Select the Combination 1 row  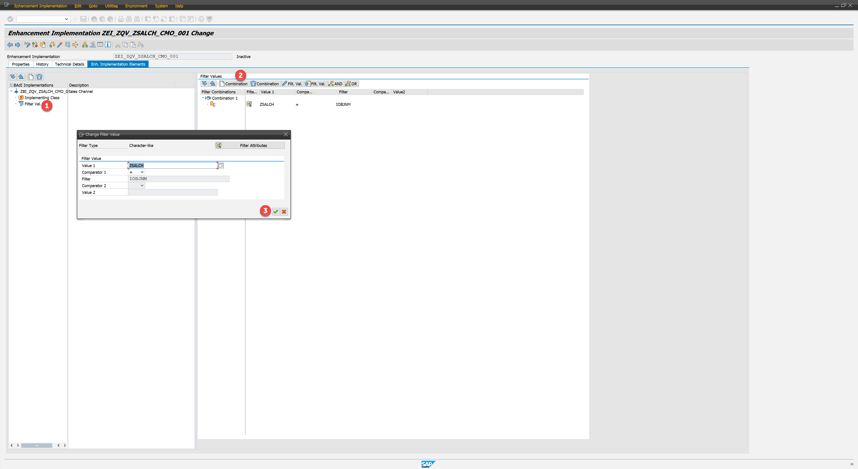pos(224,98)
